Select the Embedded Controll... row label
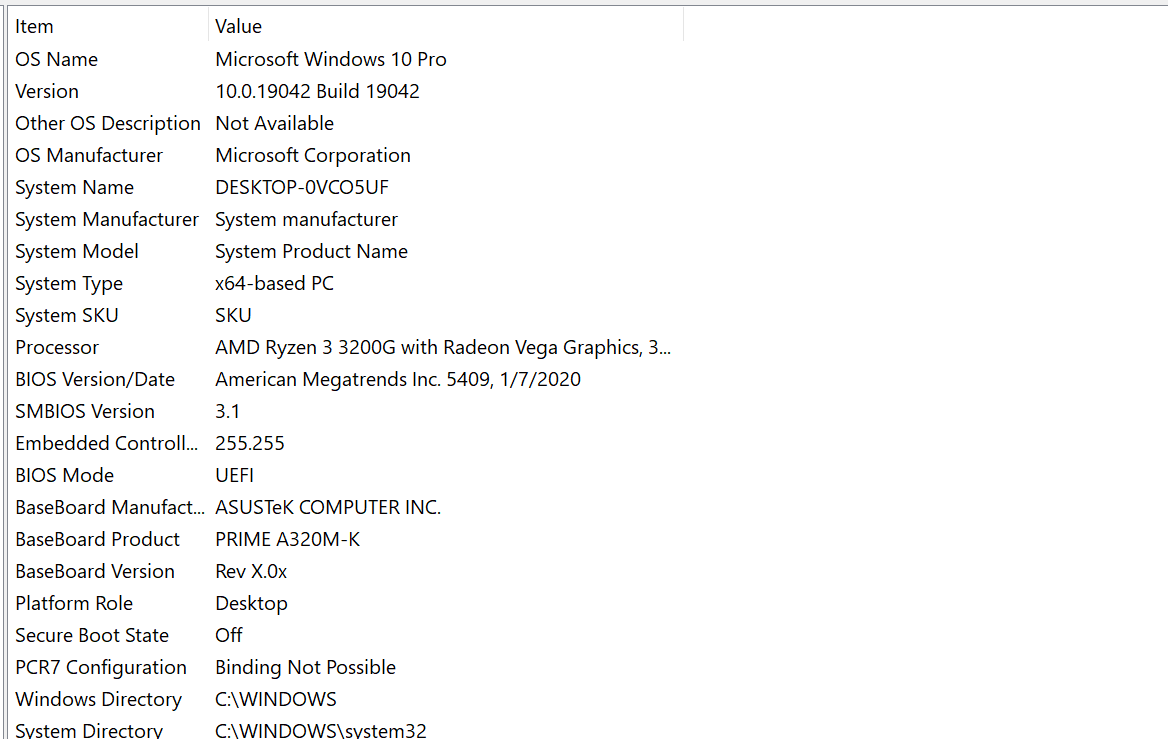Image resolution: width=1168 pixels, height=739 pixels. point(107,444)
